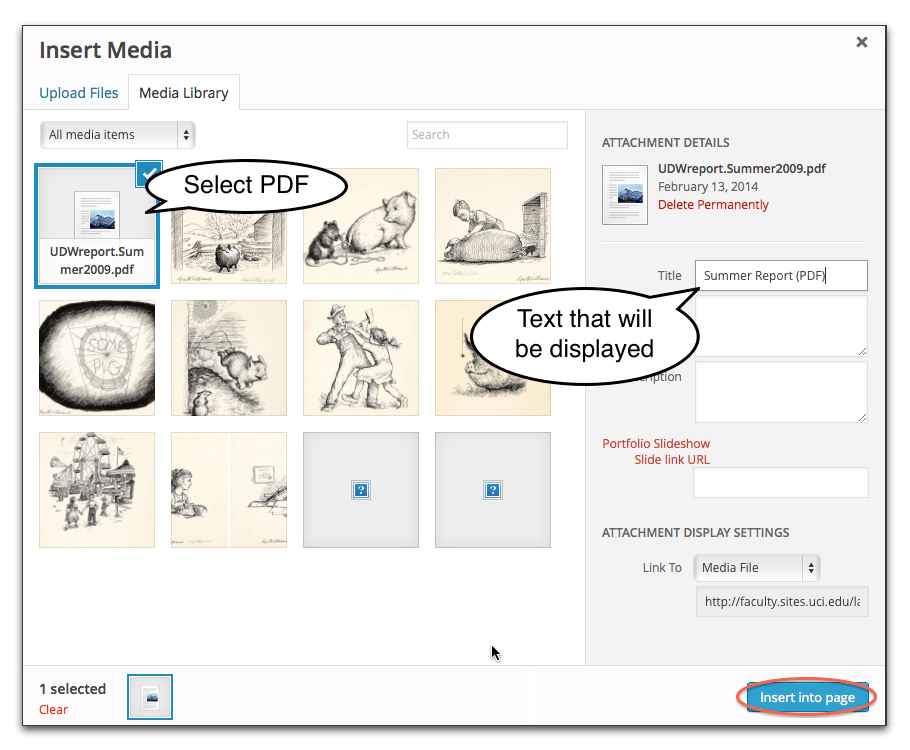Select the jumping piglet drawing thumbnail
This screenshot has width=910, height=750.
229,358
